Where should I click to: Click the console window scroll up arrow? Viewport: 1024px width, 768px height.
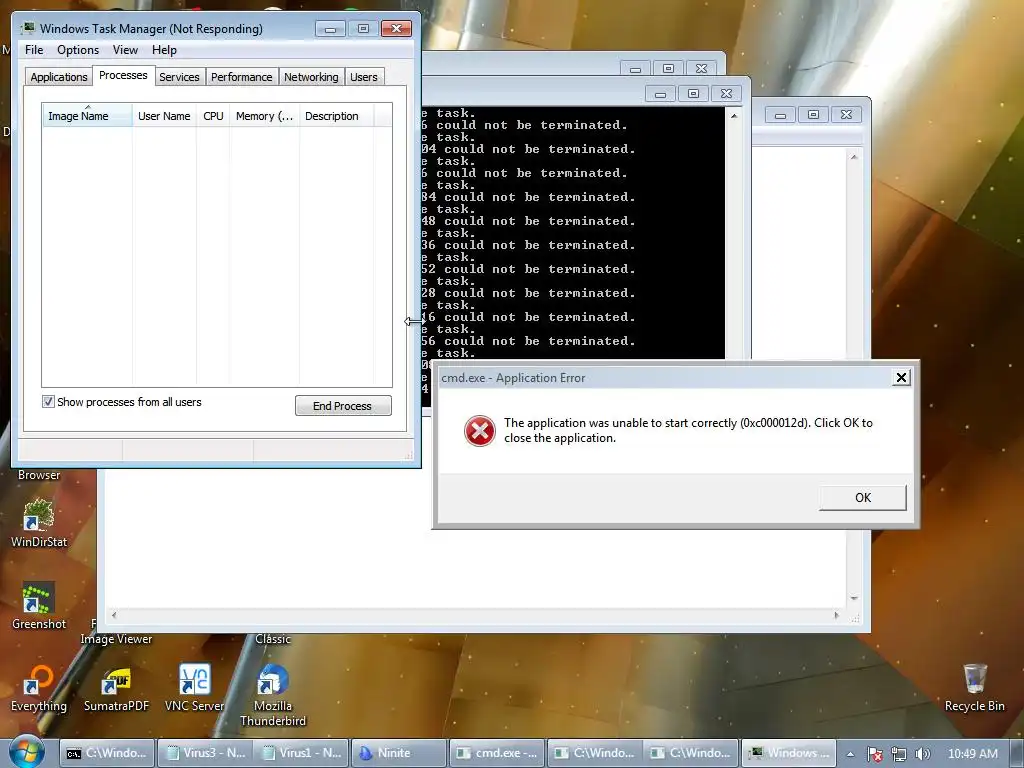pyautogui.click(x=734, y=116)
